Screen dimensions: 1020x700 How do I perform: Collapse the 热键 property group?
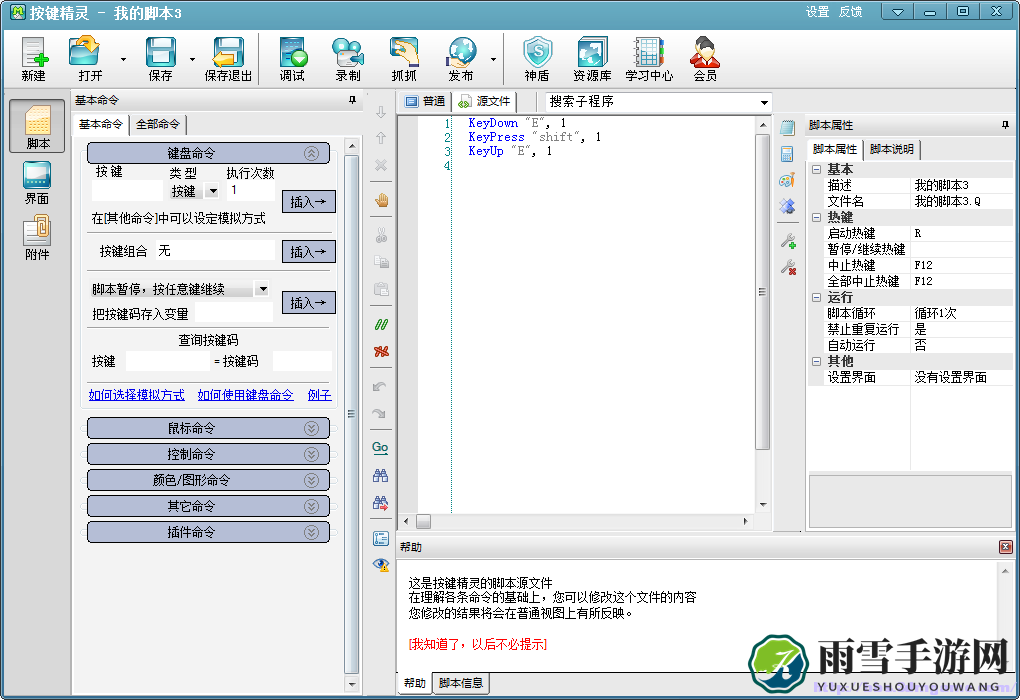[x=816, y=217]
